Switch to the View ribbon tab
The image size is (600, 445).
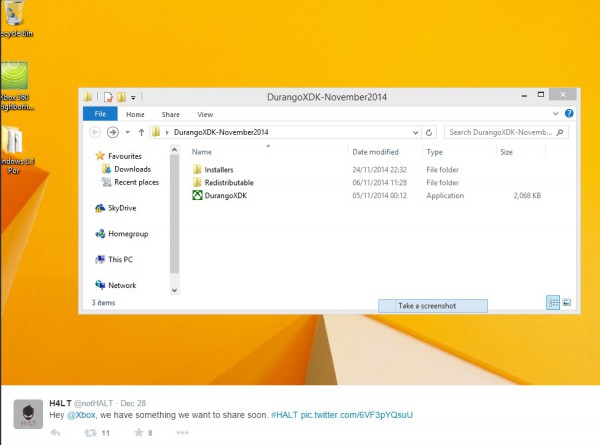pos(205,114)
